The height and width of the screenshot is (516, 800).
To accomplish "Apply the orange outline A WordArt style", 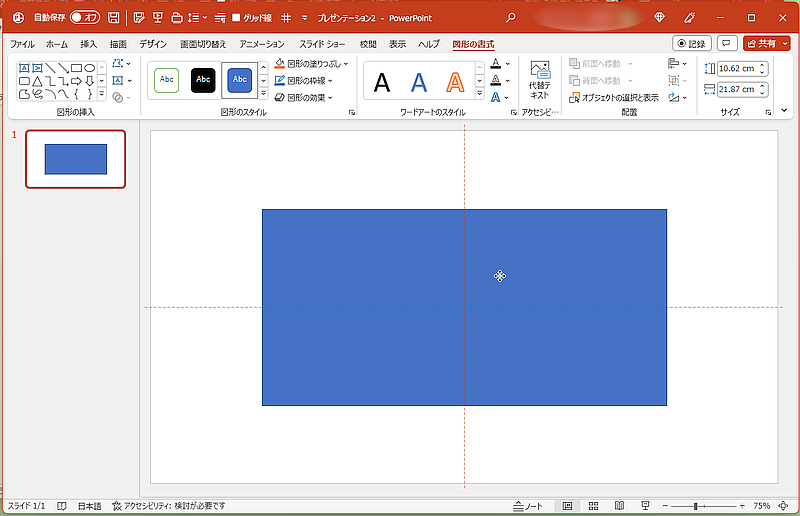I will [455, 82].
